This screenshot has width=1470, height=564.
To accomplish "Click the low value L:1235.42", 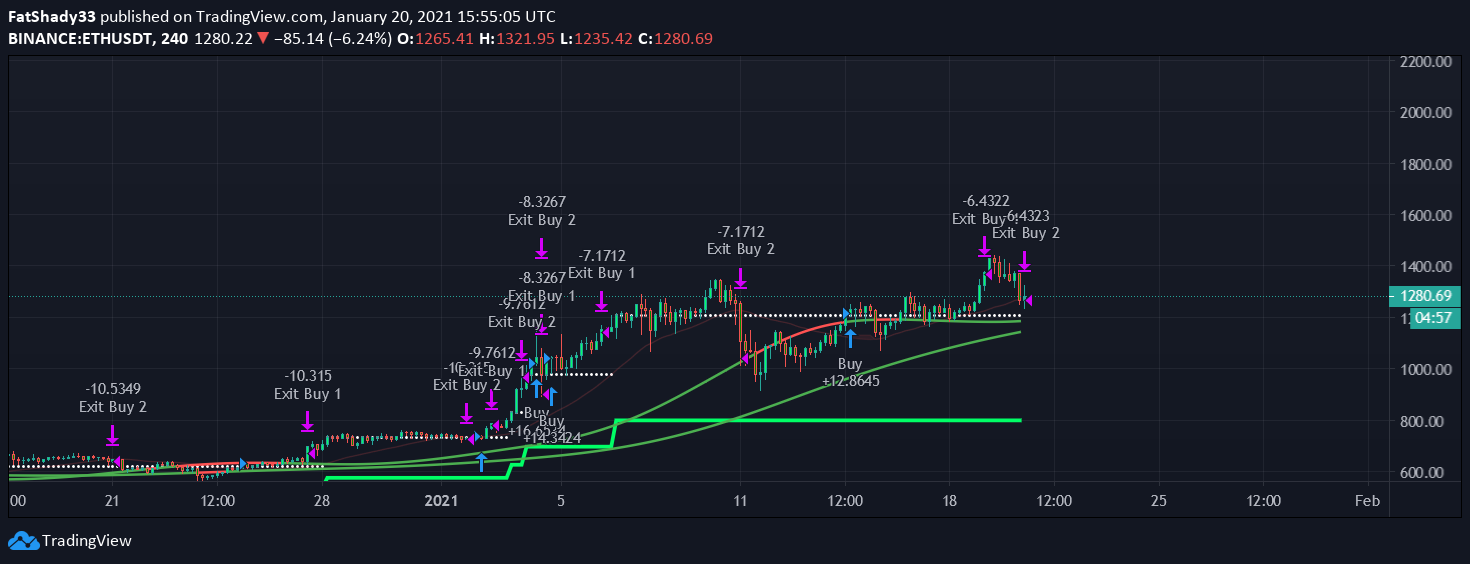I will (596, 39).
